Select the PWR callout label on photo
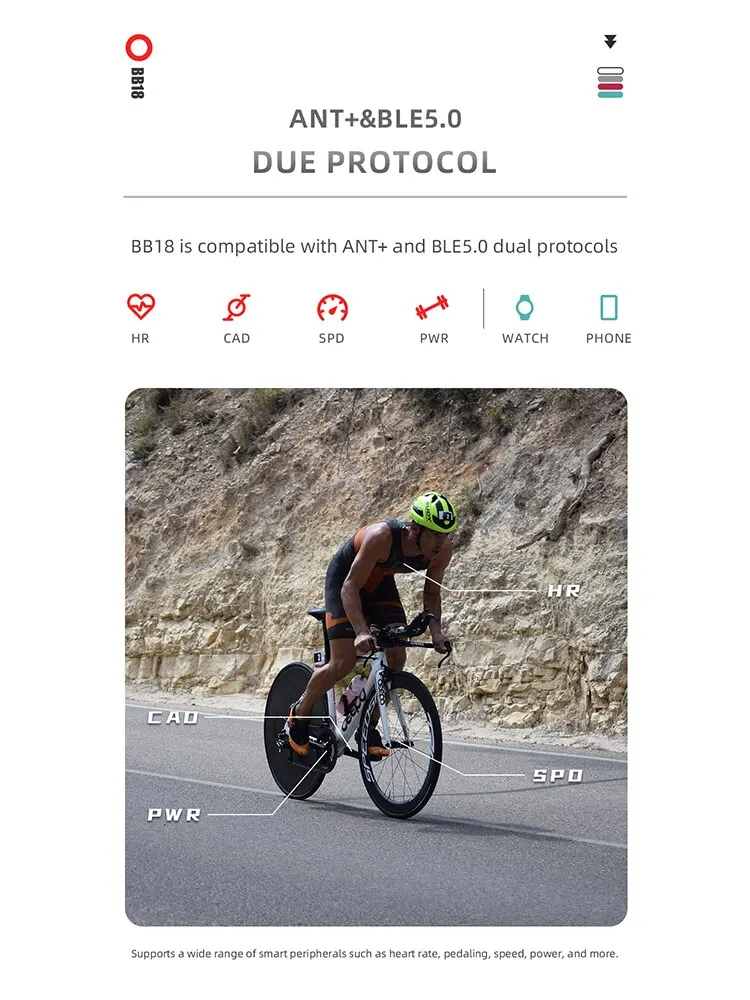Image resolution: width=750 pixels, height=1000 pixels. point(174,814)
